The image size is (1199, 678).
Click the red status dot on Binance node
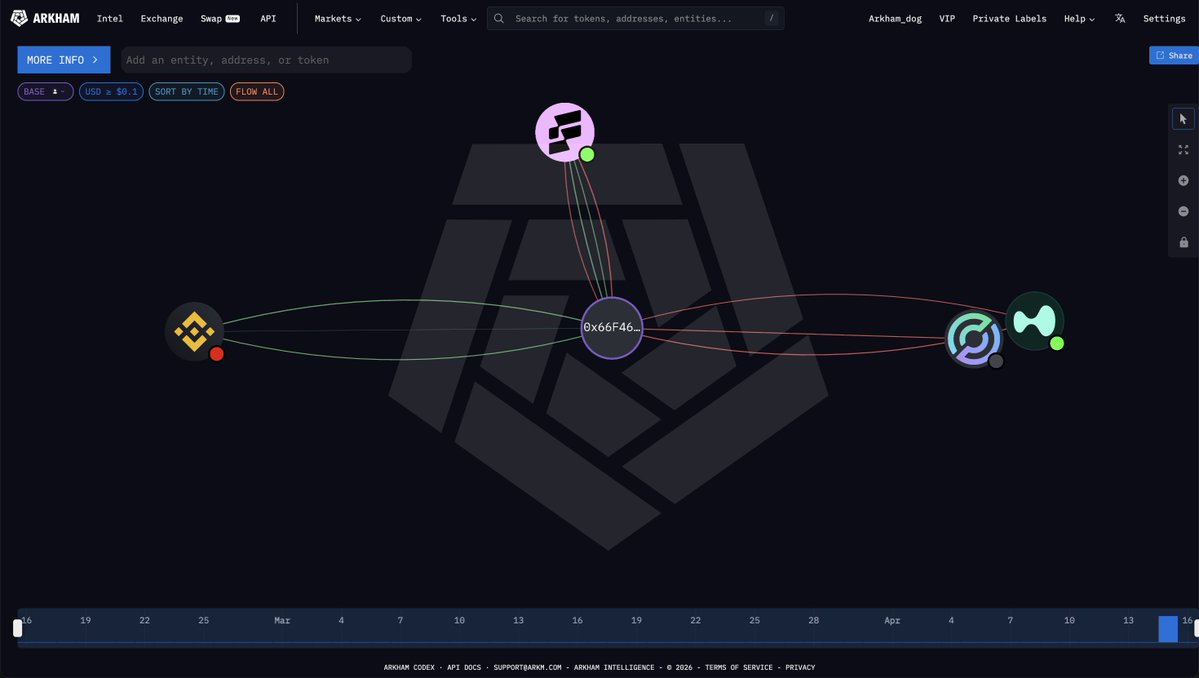(216, 354)
